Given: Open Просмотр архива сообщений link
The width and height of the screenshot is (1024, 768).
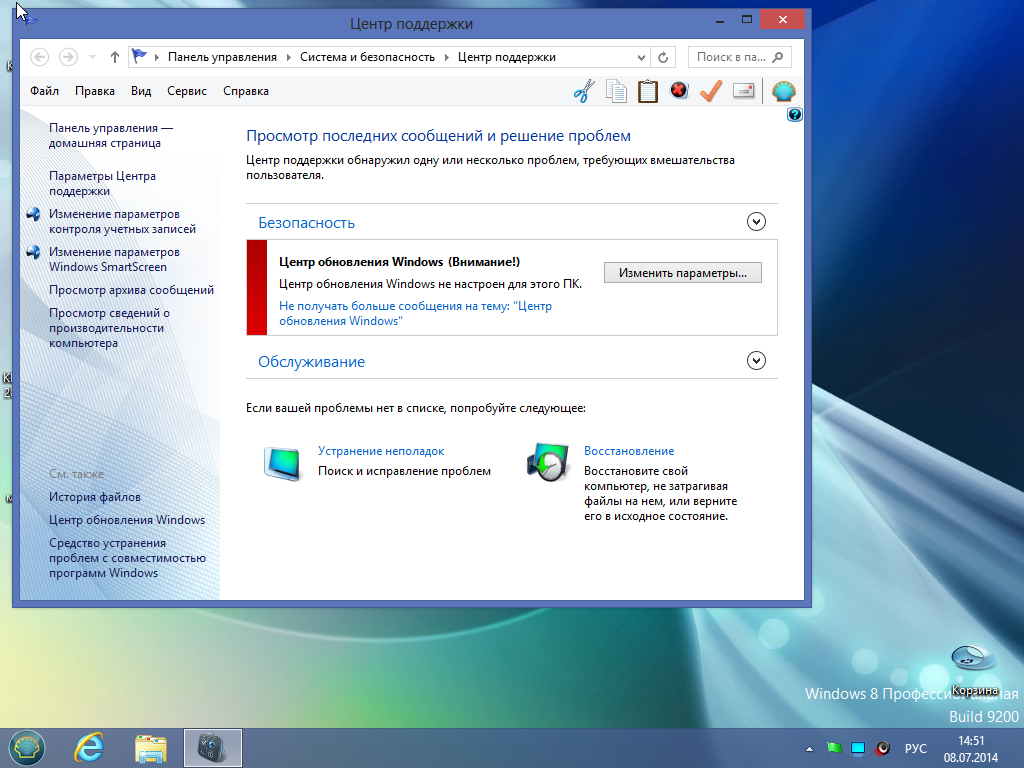Looking at the screenshot, I should pyautogui.click(x=131, y=290).
